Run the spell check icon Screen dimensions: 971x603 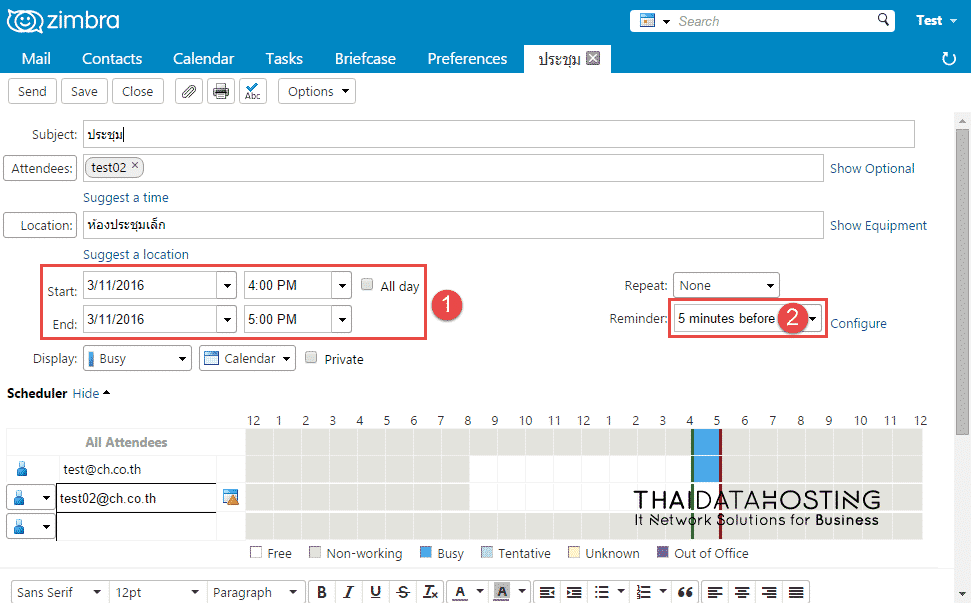point(252,91)
